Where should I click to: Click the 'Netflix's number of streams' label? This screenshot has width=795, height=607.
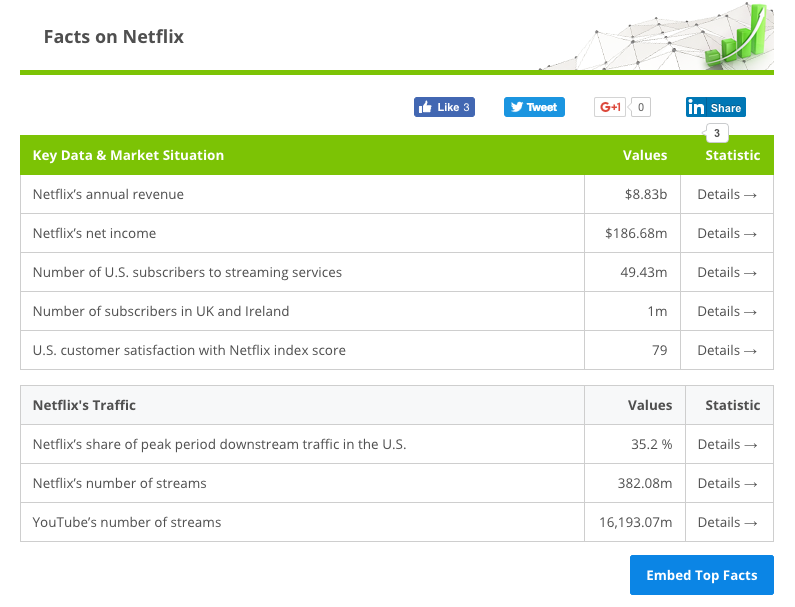point(120,483)
